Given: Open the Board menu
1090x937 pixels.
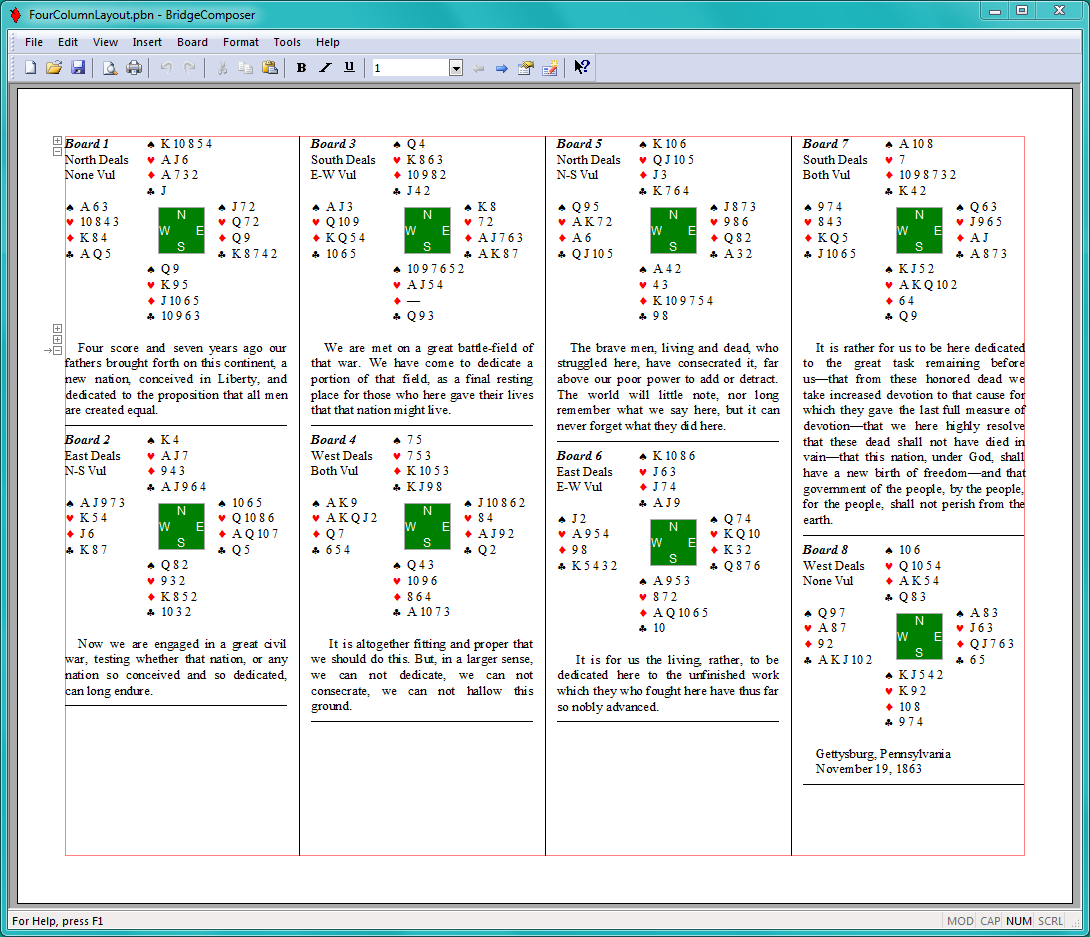Looking at the screenshot, I should [192, 42].
